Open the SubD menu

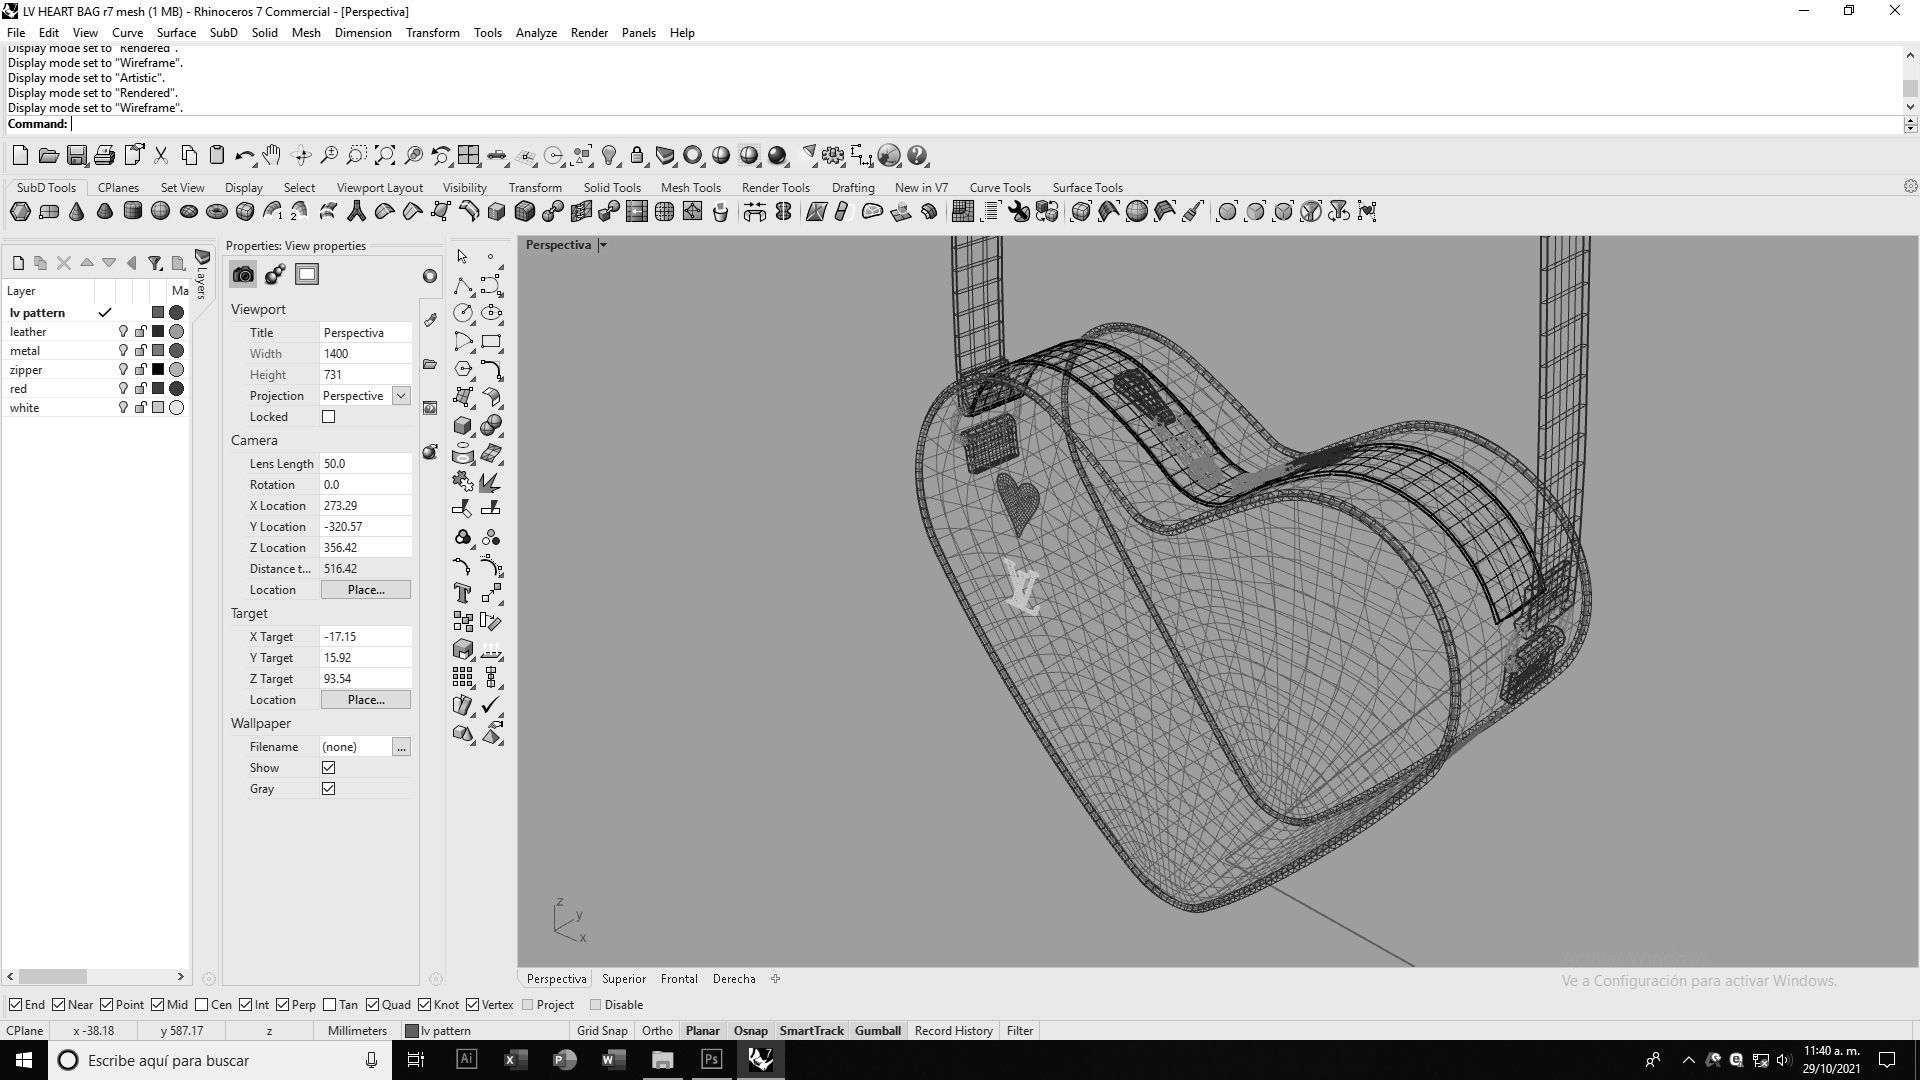(x=223, y=33)
